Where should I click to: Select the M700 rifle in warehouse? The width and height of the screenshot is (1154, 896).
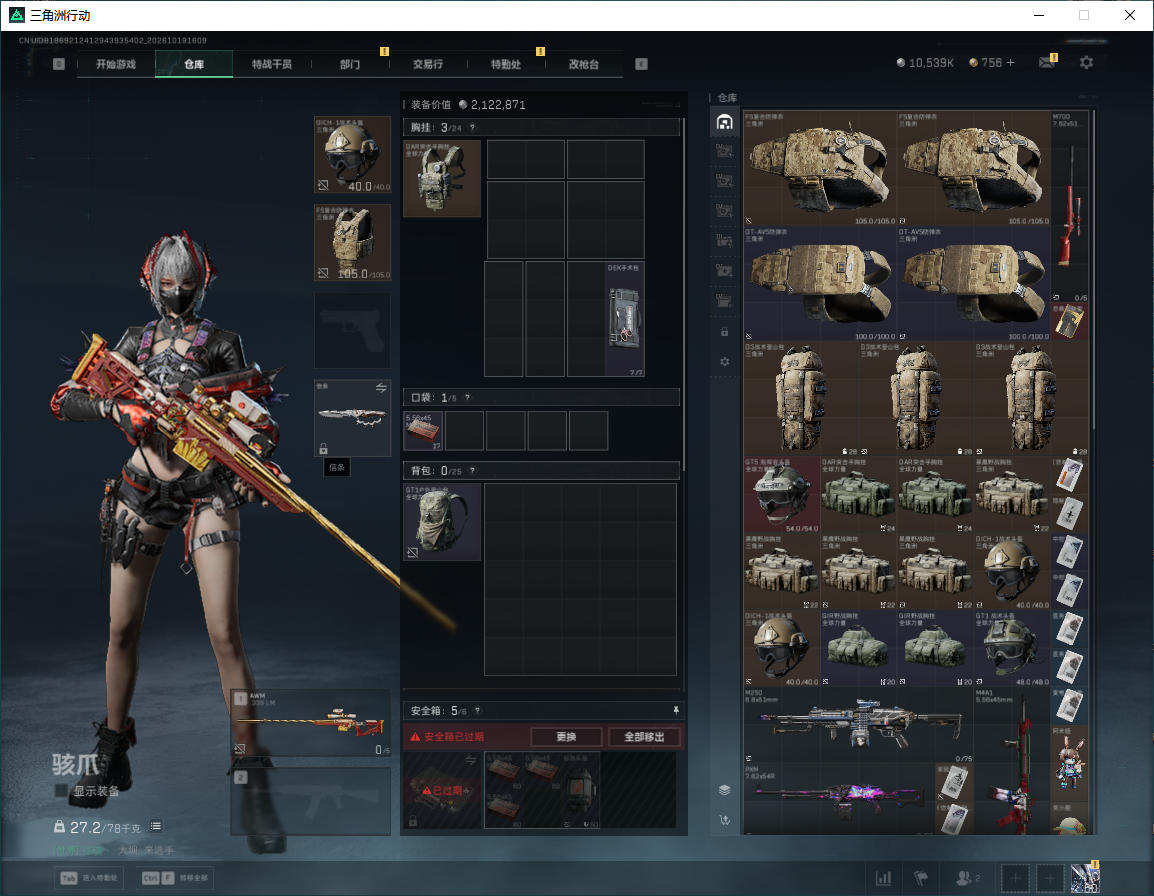tap(1069, 206)
